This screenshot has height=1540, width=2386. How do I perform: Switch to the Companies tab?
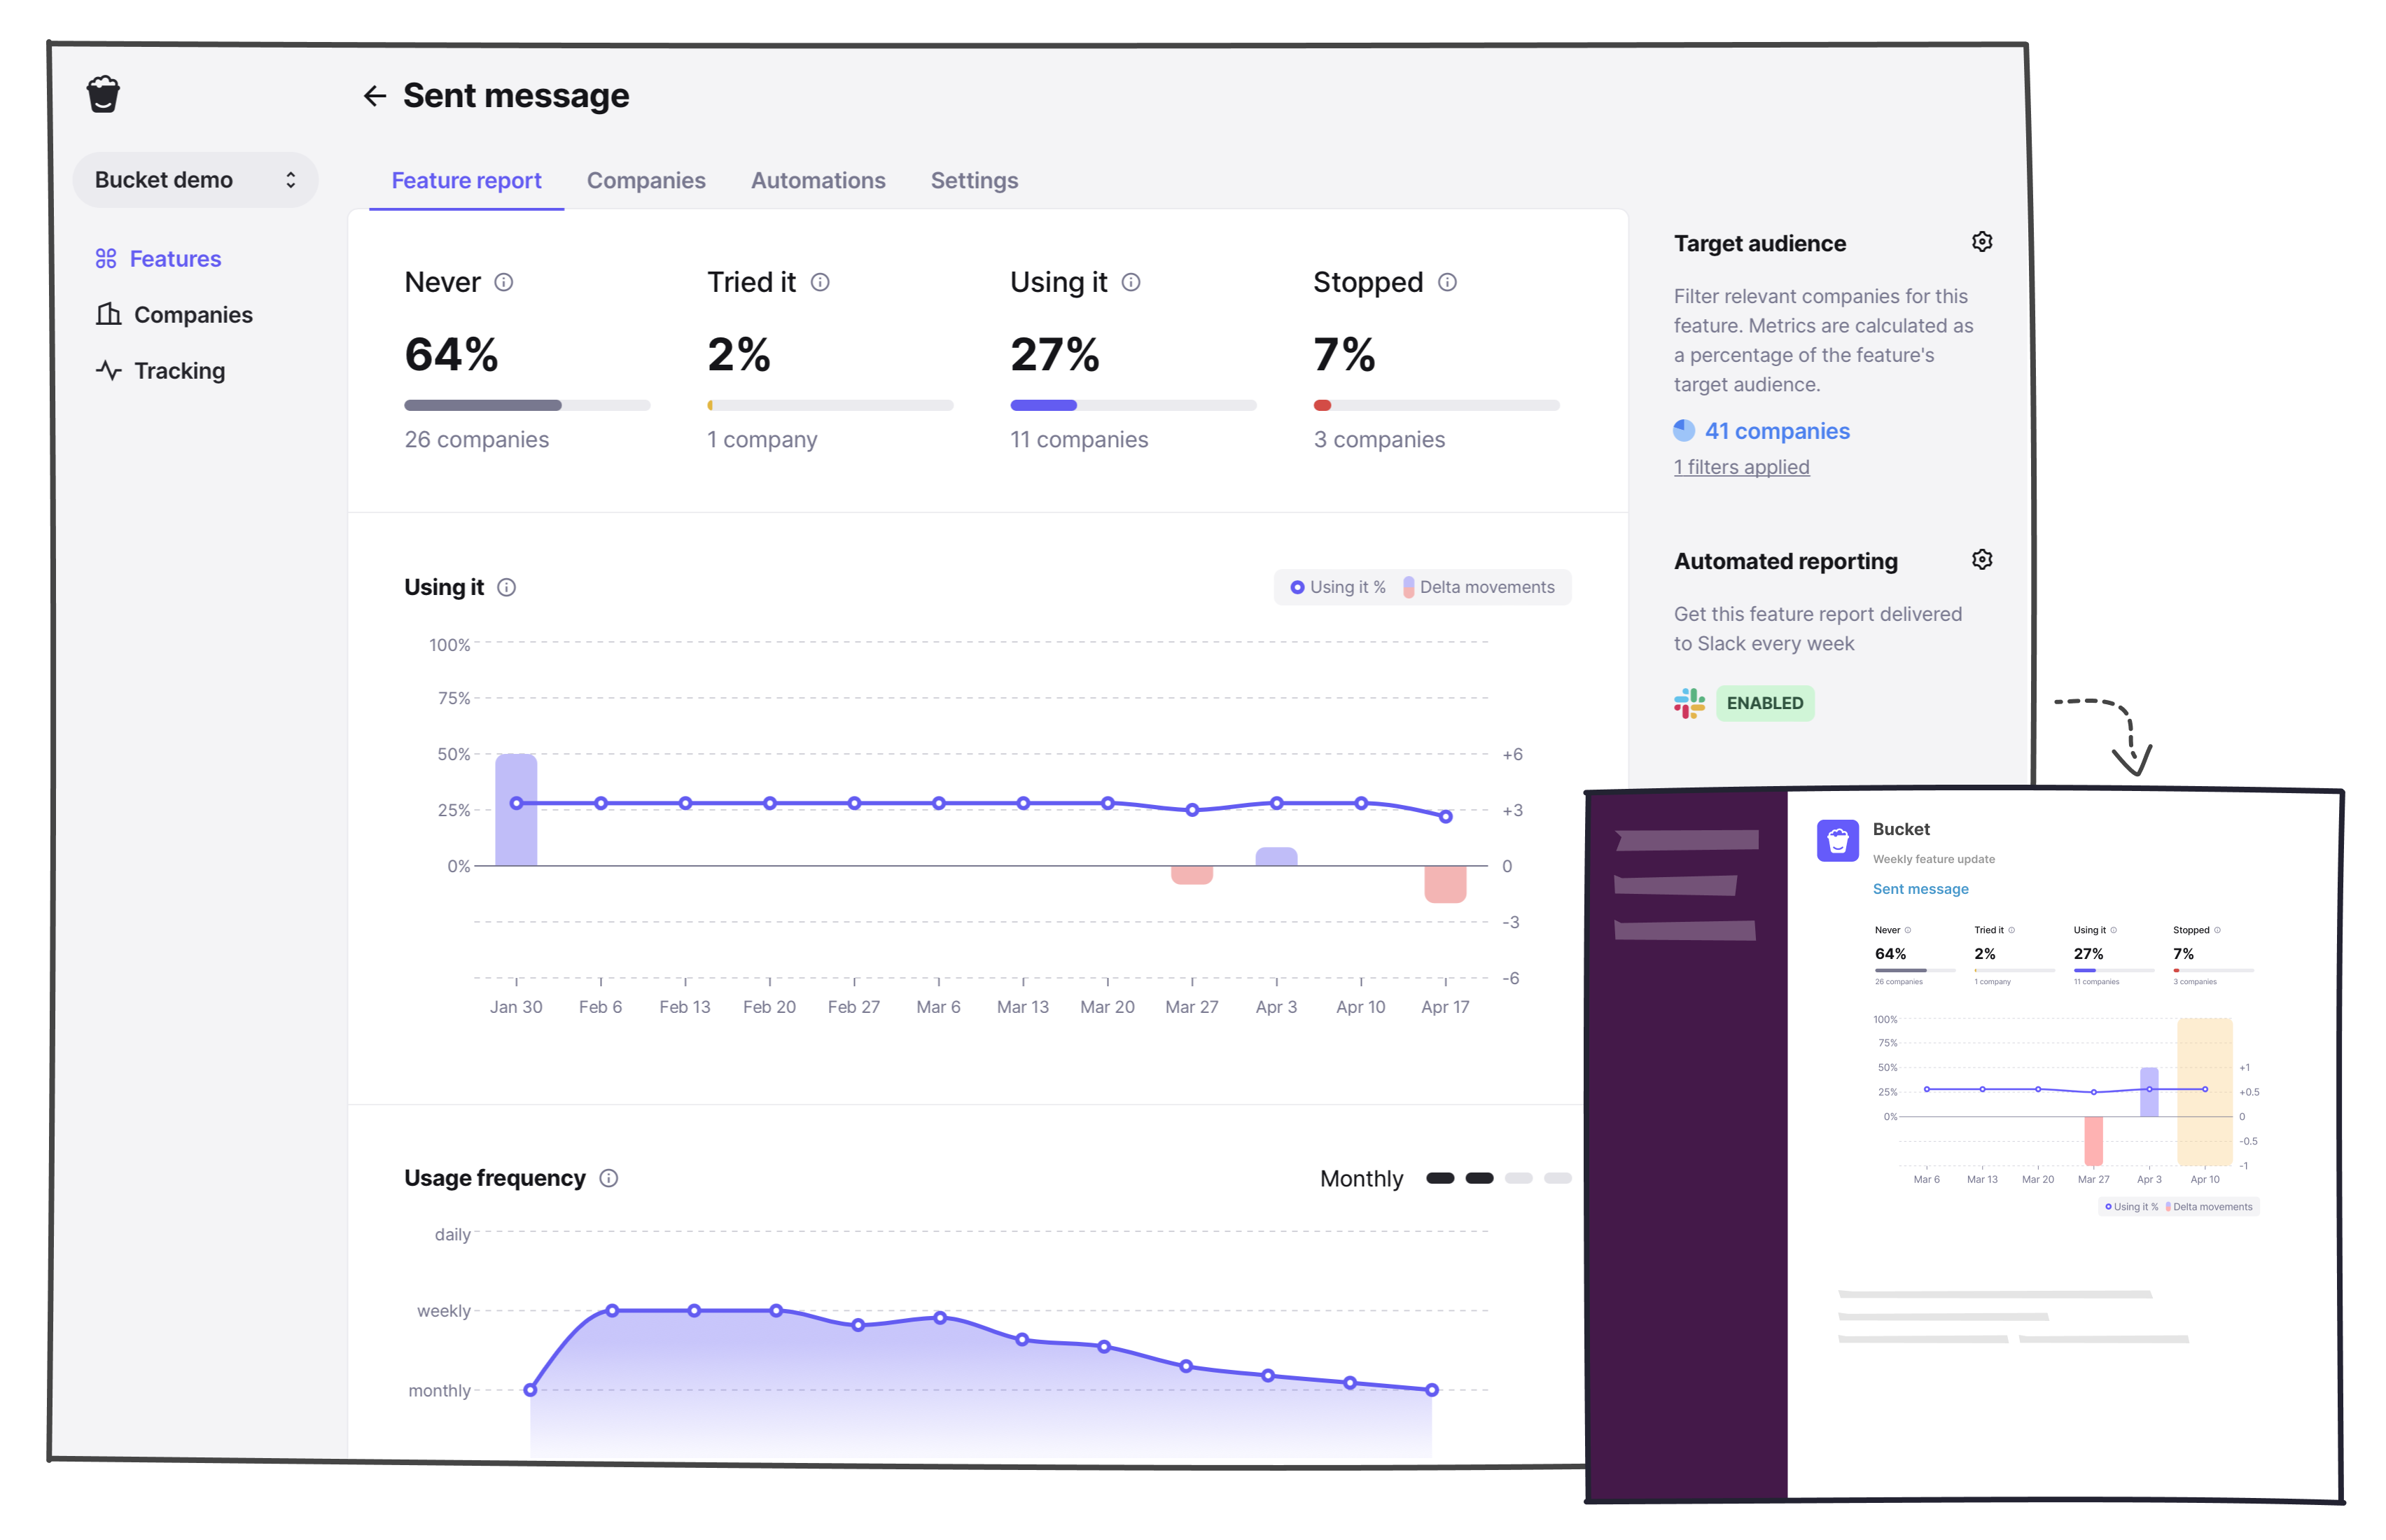pyautogui.click(x=646, y=181)
